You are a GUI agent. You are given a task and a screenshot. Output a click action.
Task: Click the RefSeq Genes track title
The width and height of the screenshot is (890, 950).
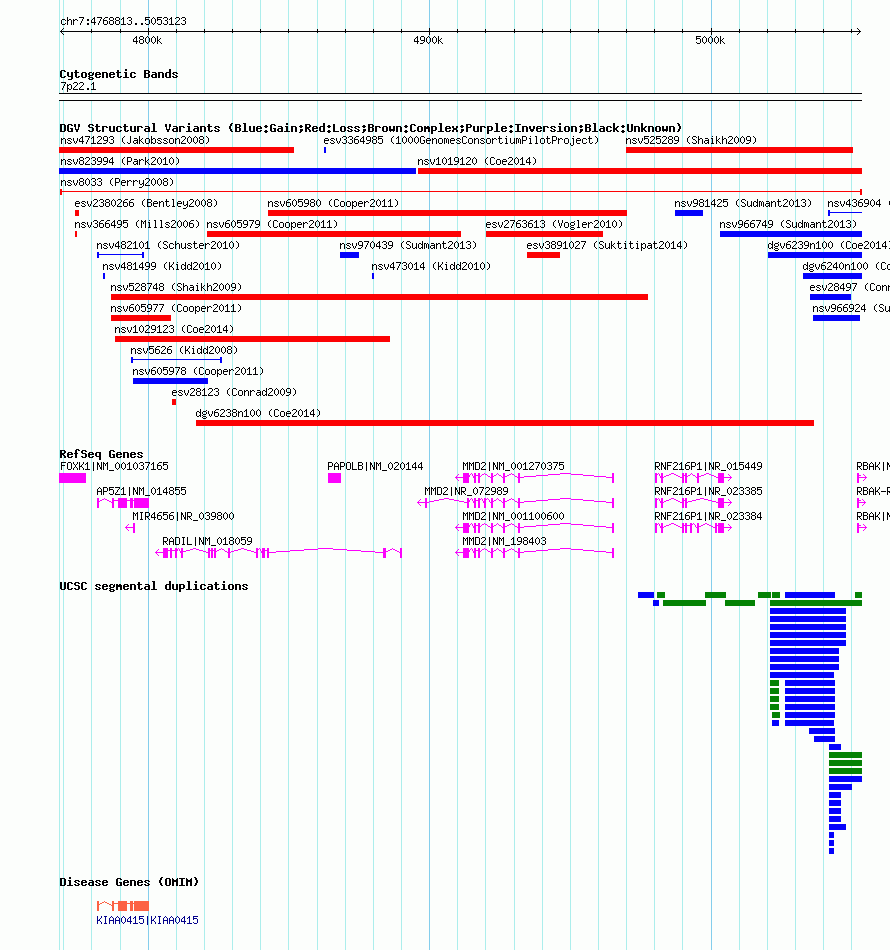pos(101,454)
